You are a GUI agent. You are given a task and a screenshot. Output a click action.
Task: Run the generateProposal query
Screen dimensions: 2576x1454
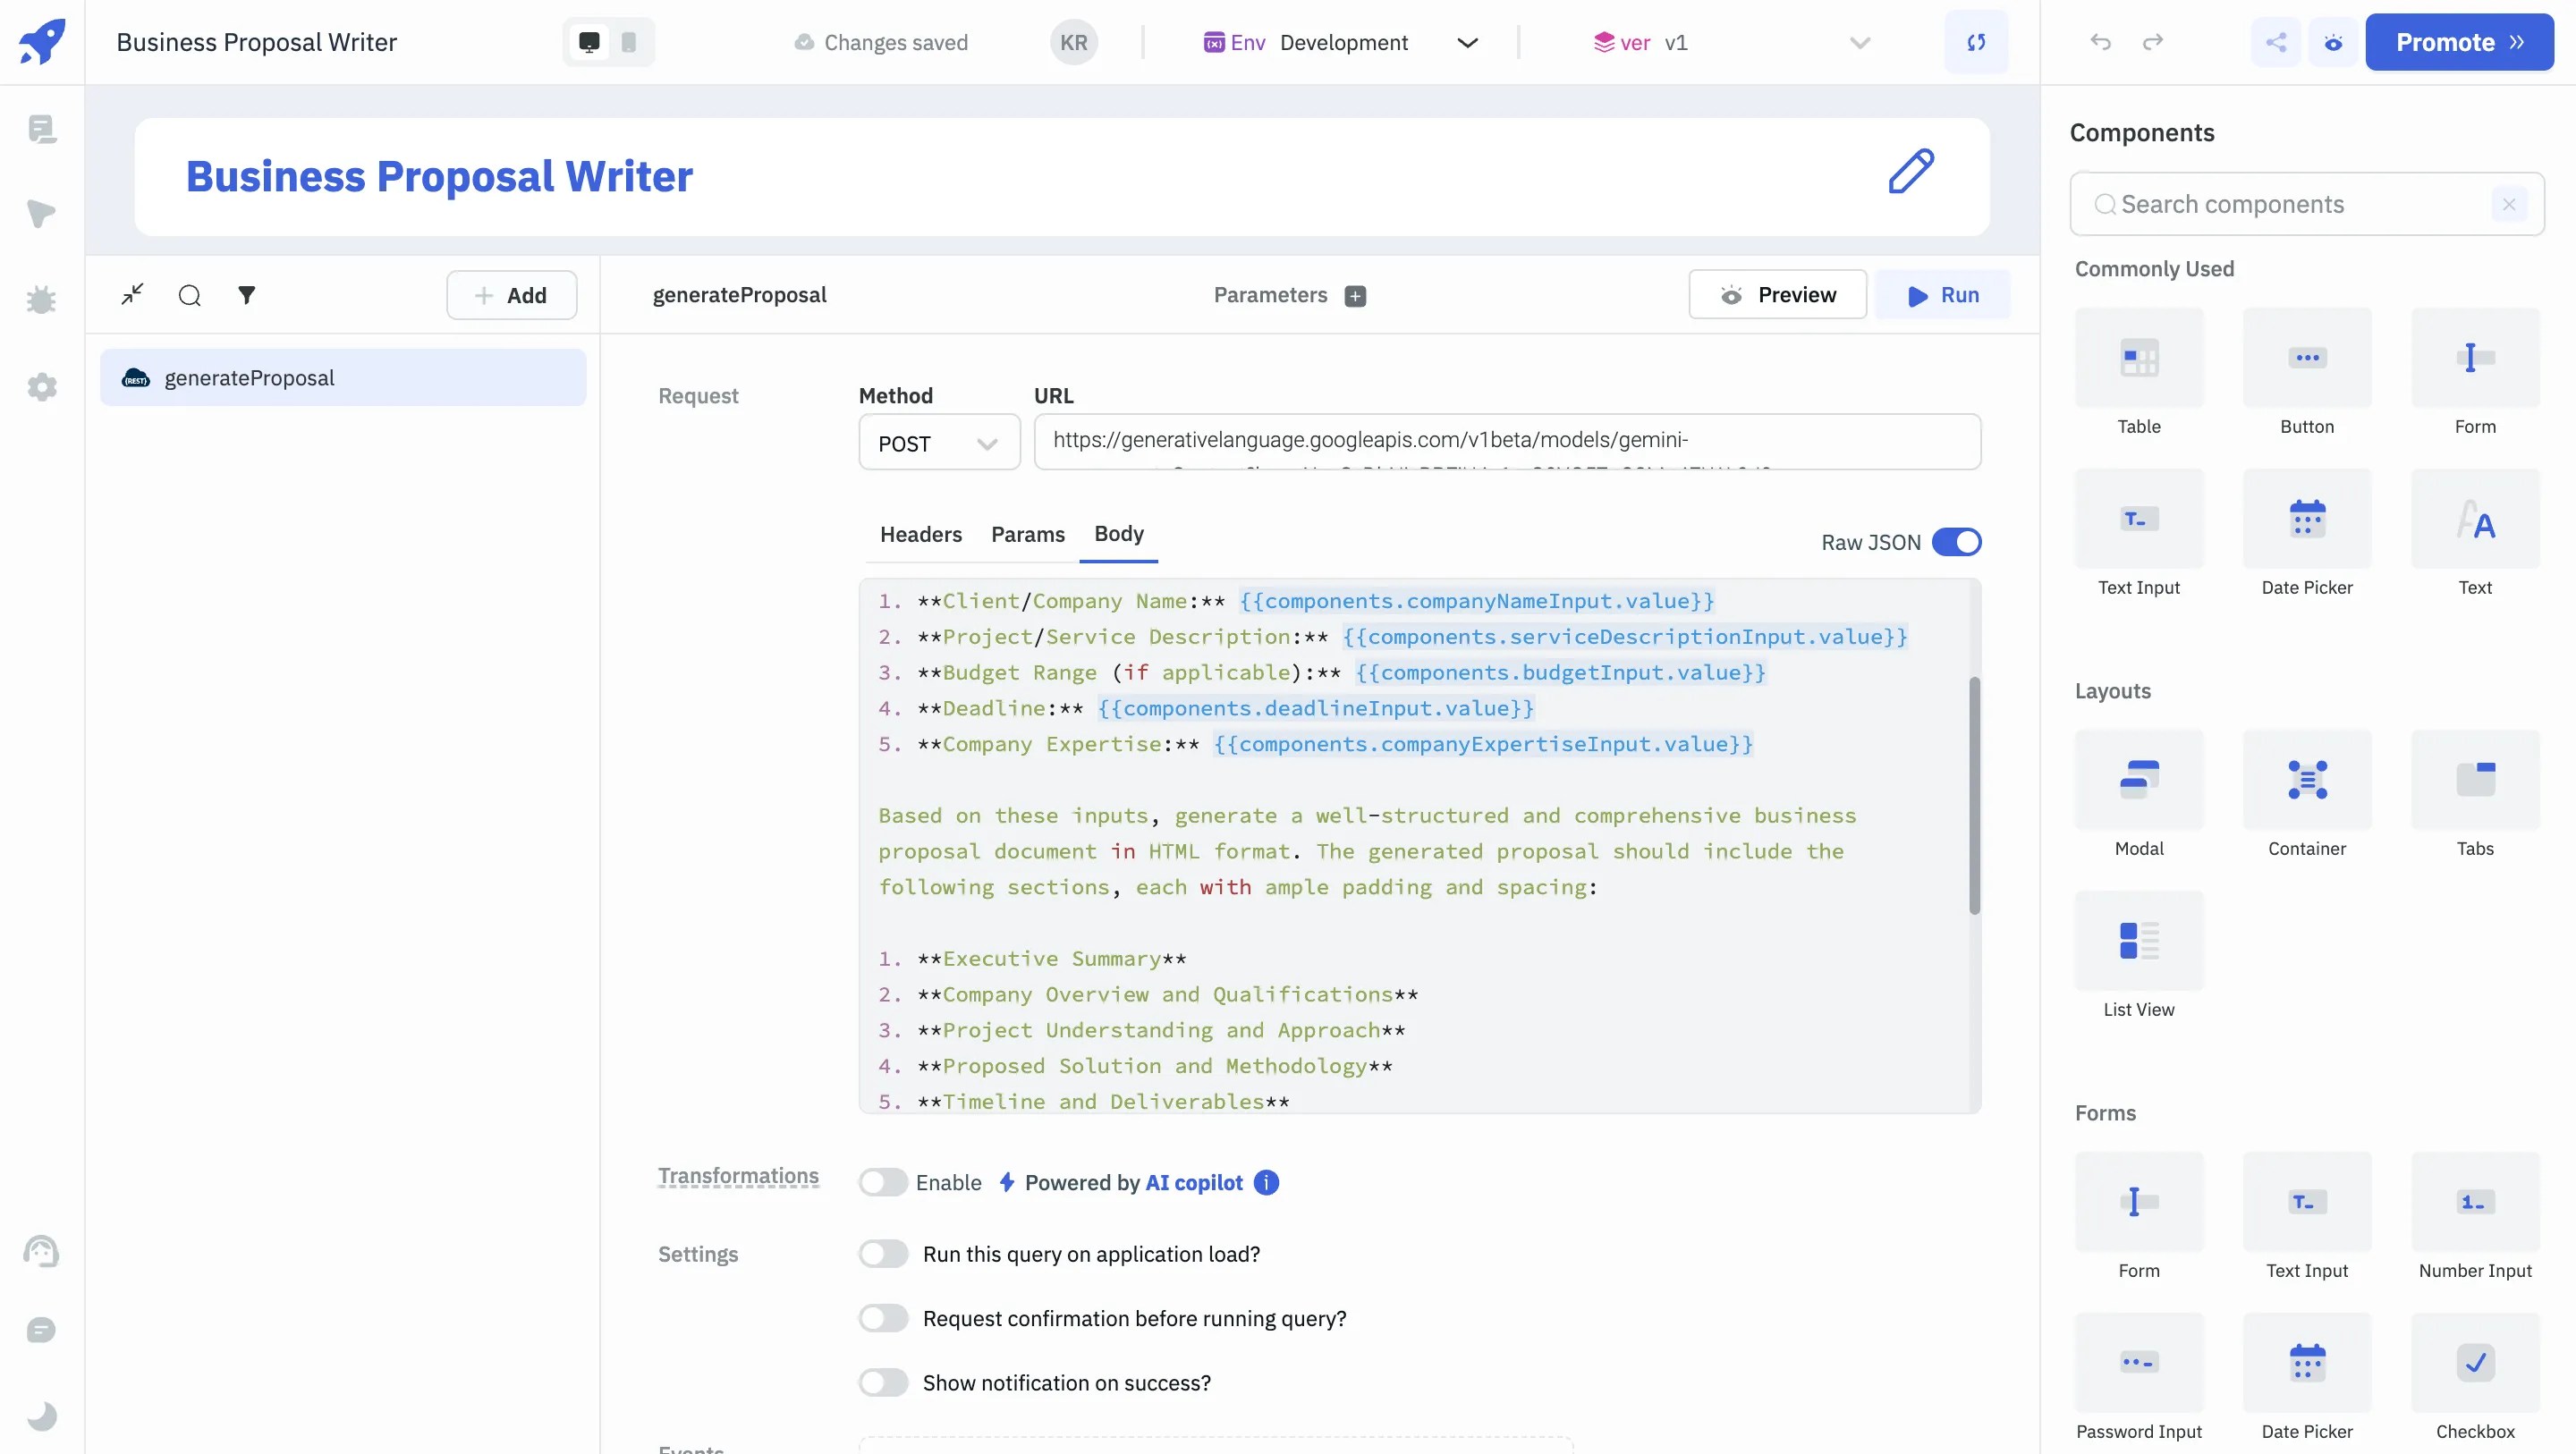coord(1944,294)
